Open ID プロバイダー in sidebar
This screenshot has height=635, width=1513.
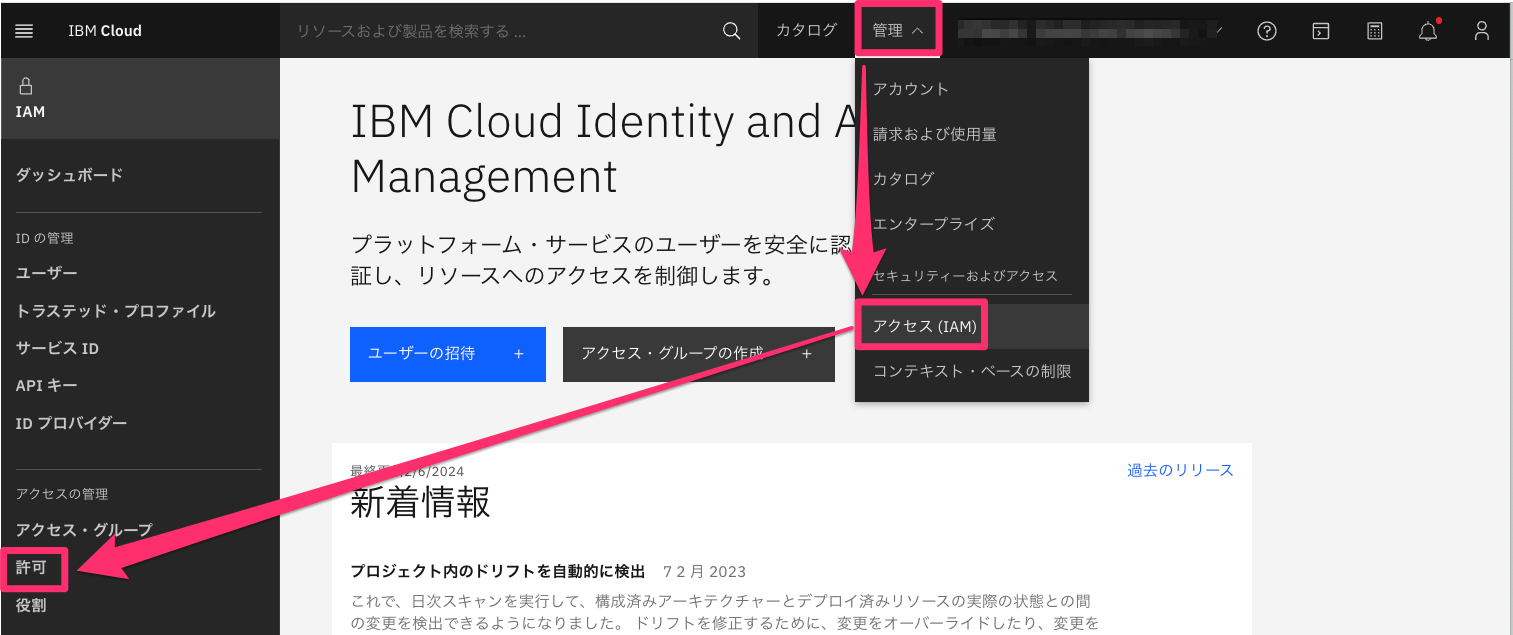pos(71,423)
